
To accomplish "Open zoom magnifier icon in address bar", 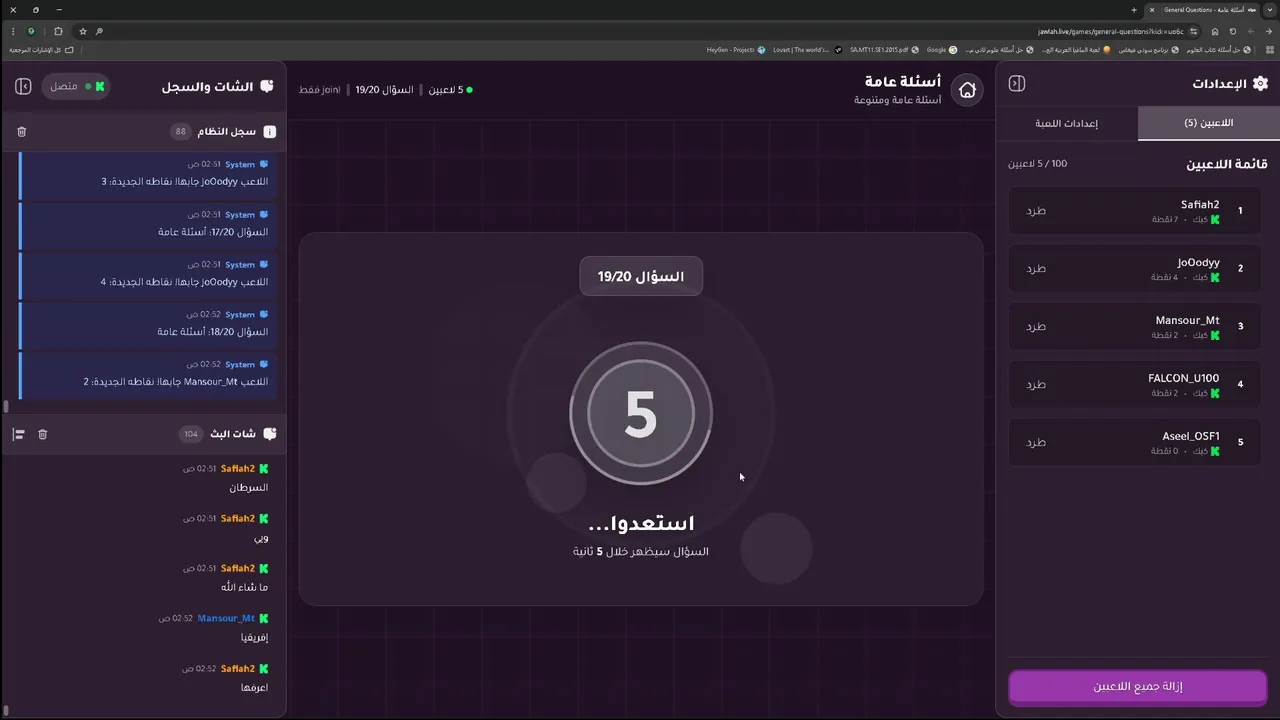I will tap(99, 31).
